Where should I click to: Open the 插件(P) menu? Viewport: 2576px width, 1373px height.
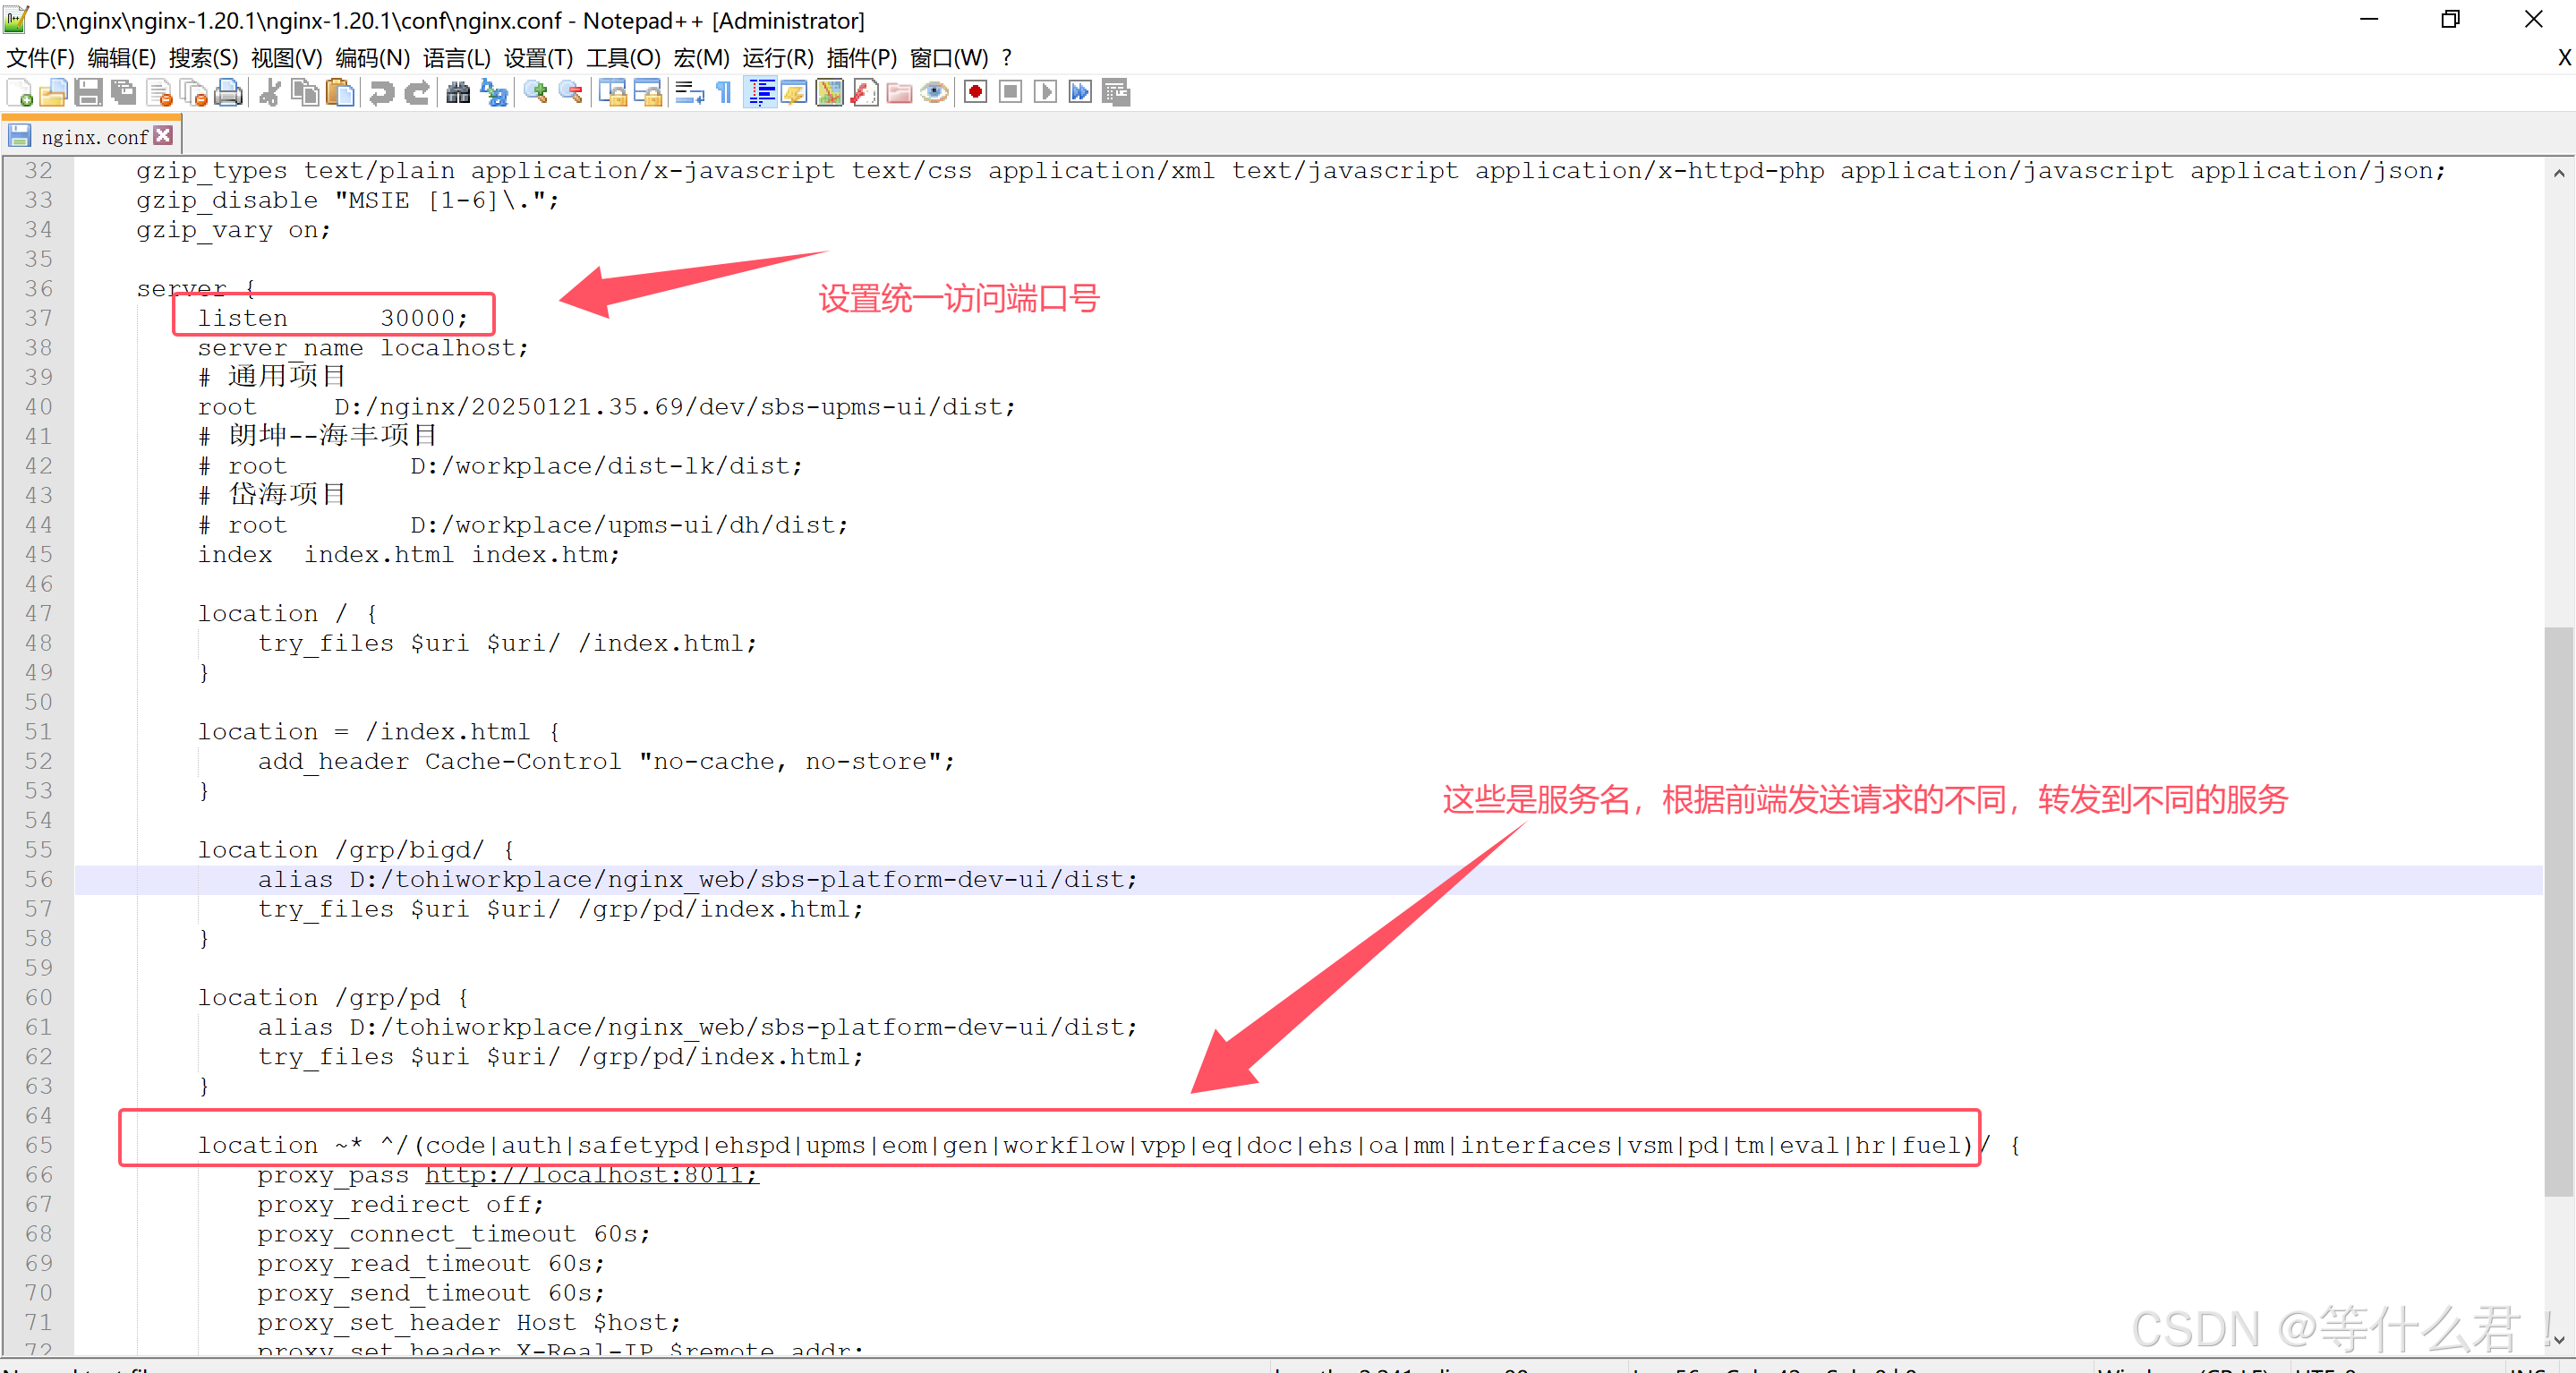pyautogui.click(x=861, y=58)
